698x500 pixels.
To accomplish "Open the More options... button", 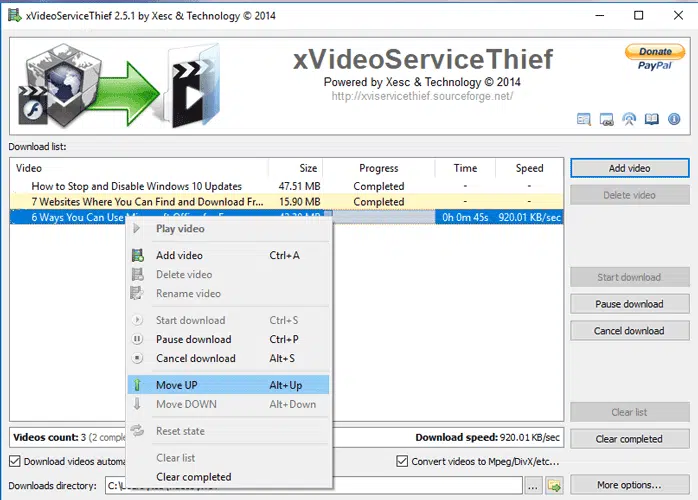I will coord(629,485).
